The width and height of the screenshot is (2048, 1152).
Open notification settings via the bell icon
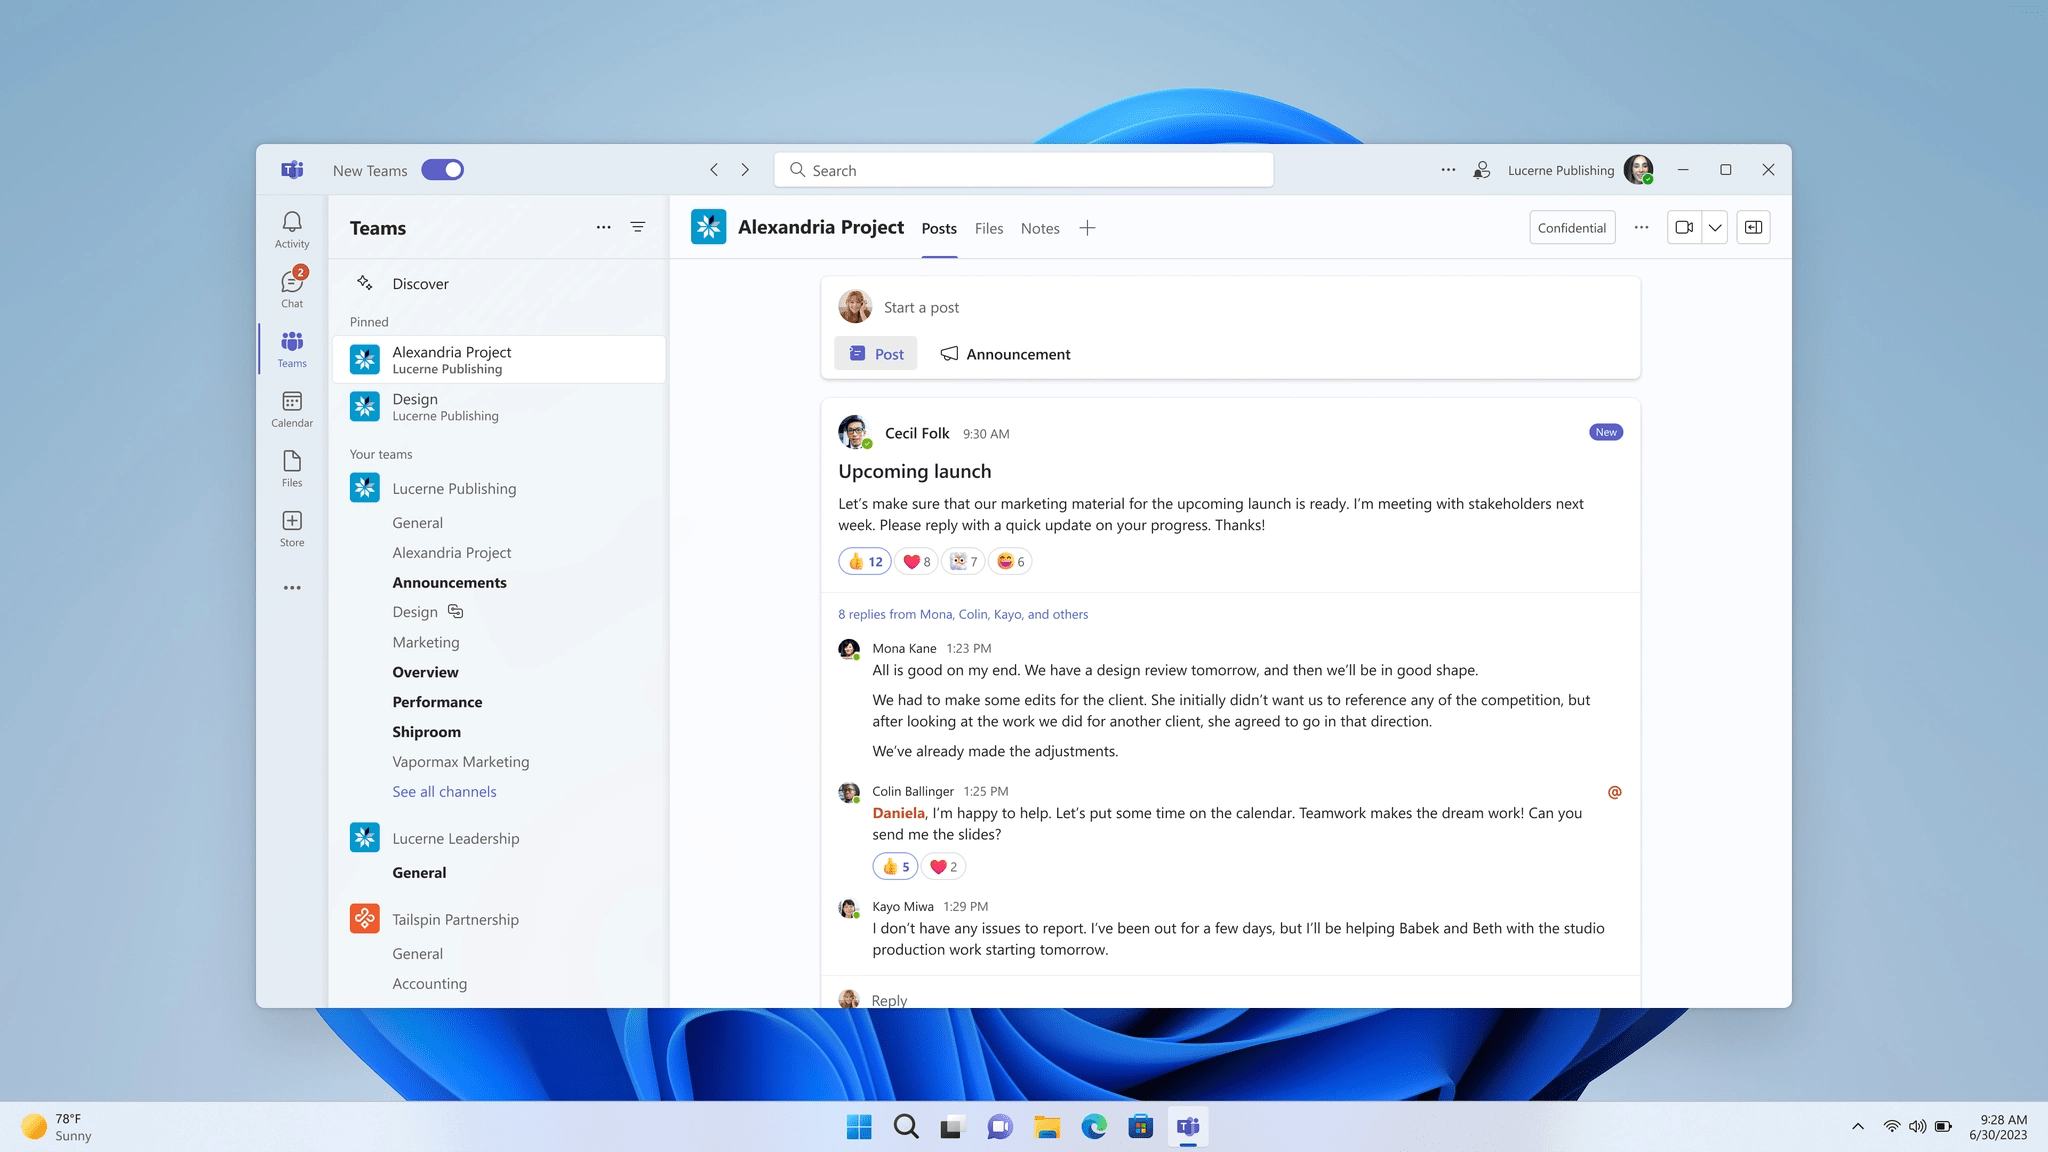coord(291,221)
